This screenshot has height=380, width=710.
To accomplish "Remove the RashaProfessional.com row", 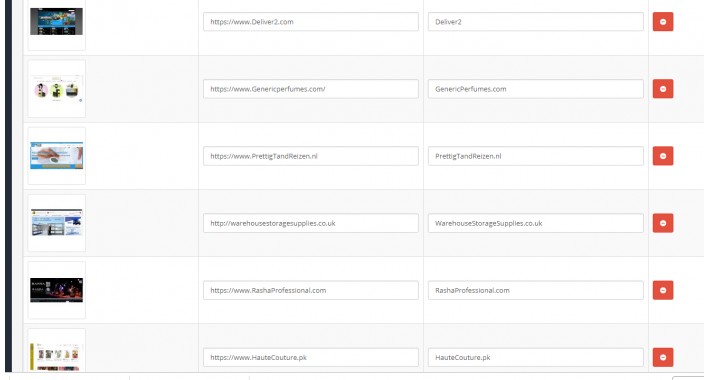I will [662, 290].
